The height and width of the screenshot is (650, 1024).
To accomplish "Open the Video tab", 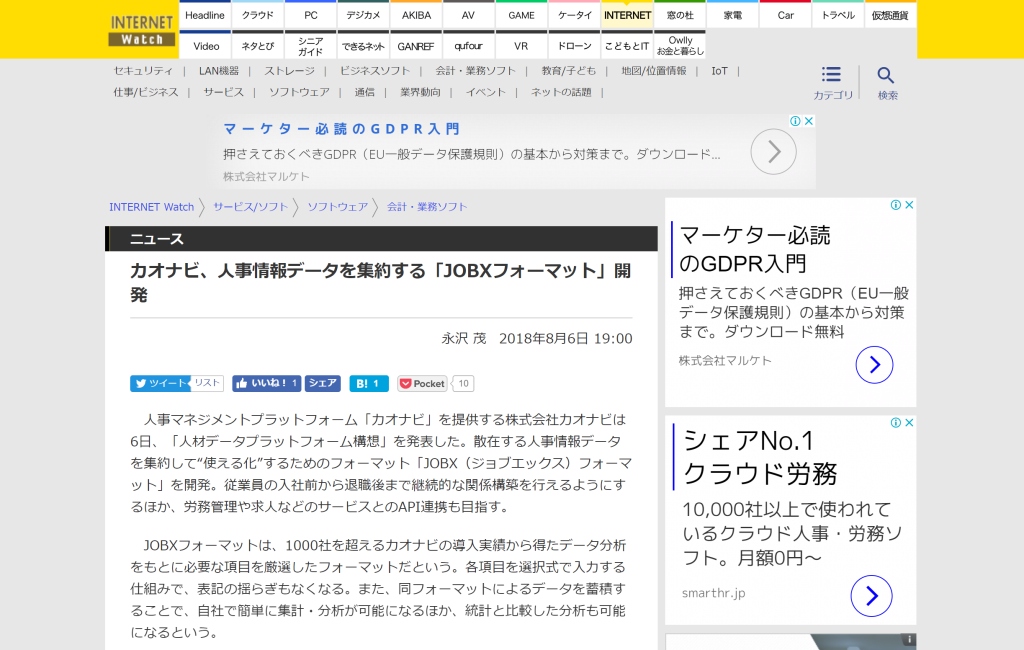I will coord(206,46).
